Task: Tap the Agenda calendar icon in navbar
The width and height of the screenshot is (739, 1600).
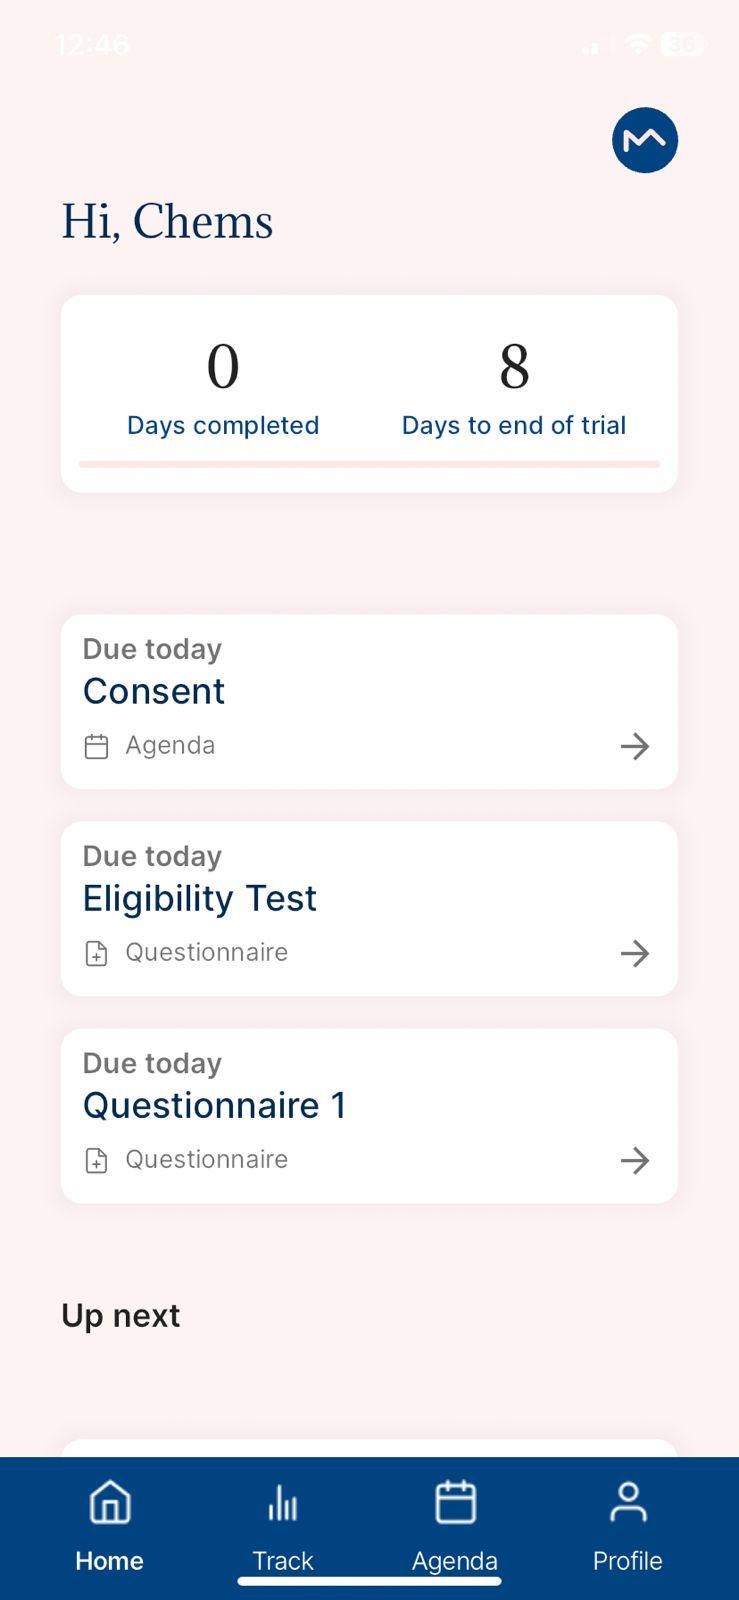Action: click(x=455, y=1502)
